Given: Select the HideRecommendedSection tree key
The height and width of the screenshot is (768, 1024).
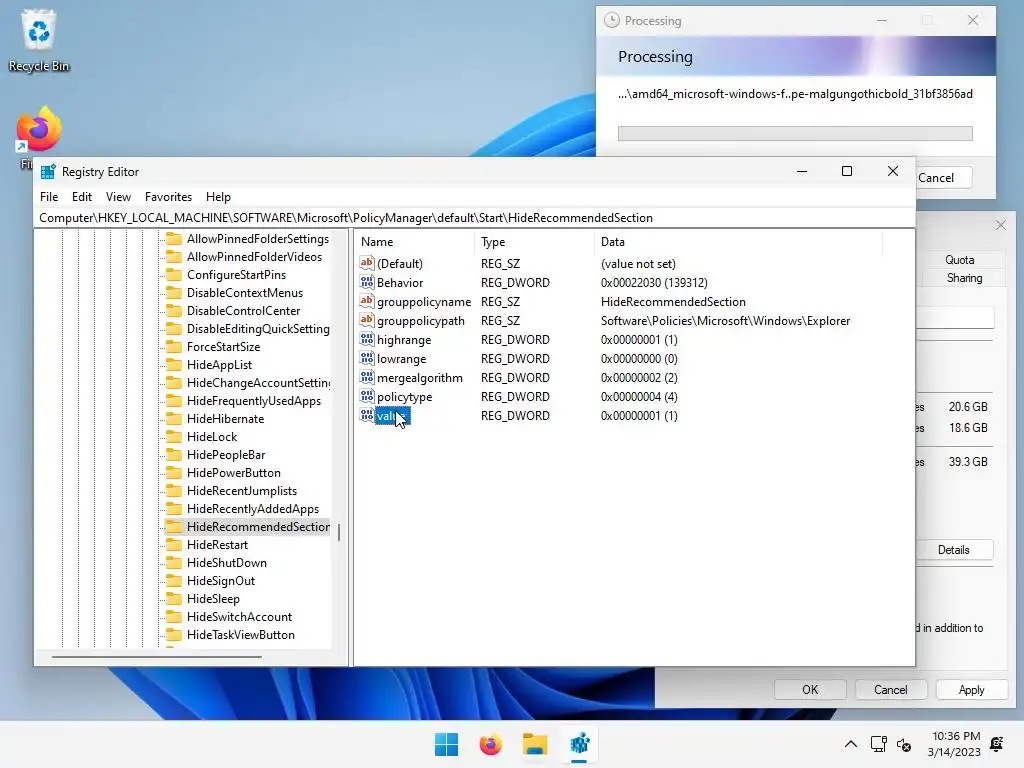Looking at the screenshot, I should click(x=258, y=526).
